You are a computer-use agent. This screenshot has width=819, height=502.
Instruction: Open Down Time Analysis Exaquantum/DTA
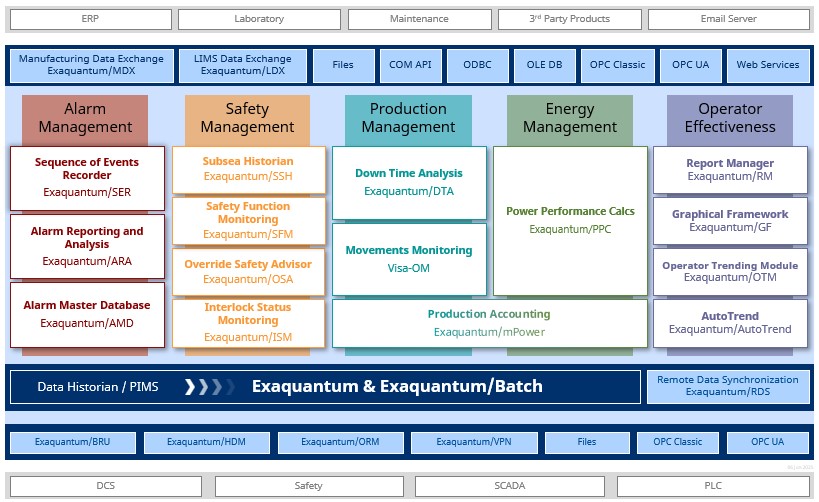(410, 183)
